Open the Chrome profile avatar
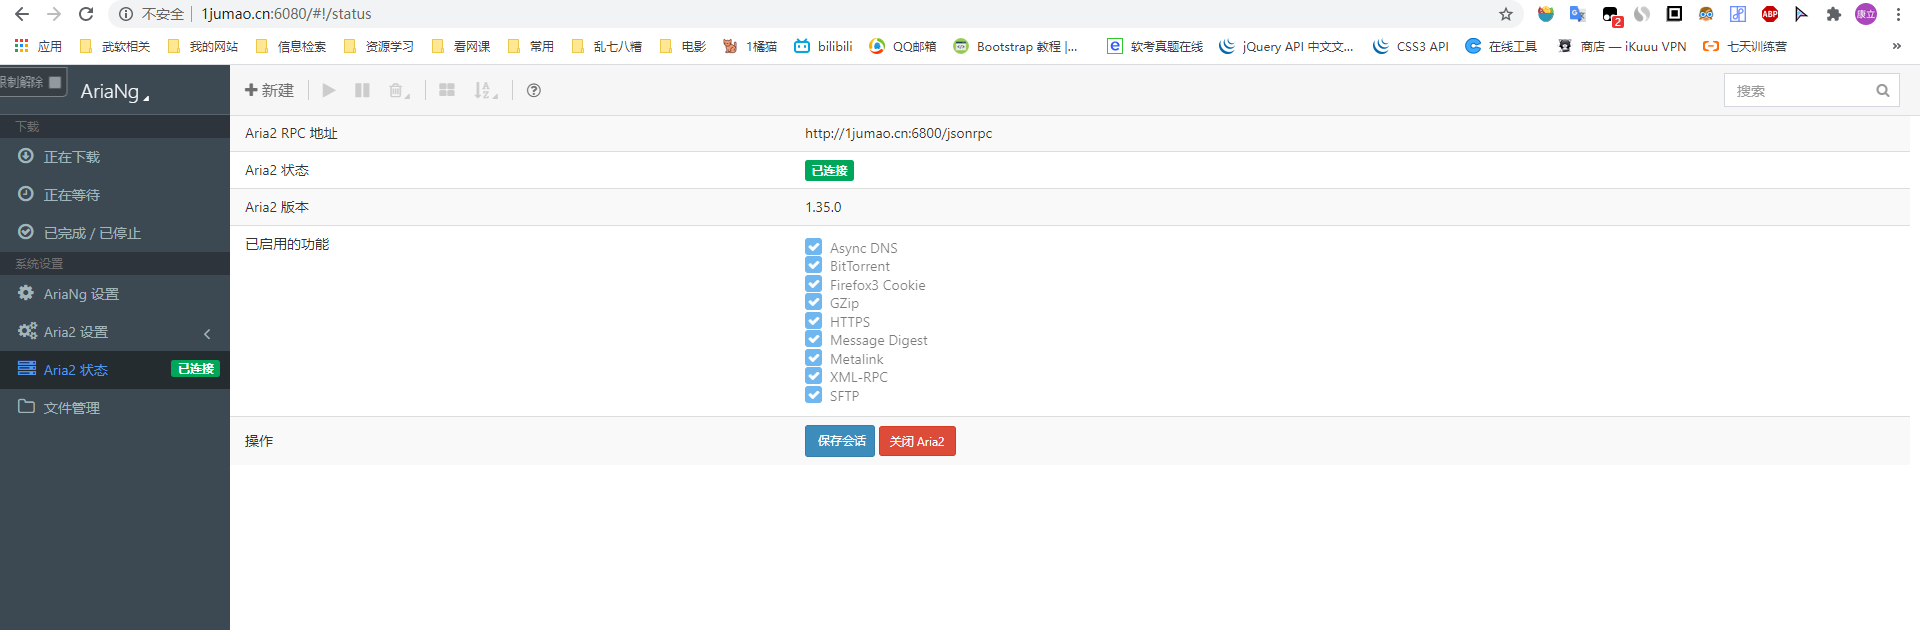The width and height of the screenshot is (1920, 630). 1866,14
